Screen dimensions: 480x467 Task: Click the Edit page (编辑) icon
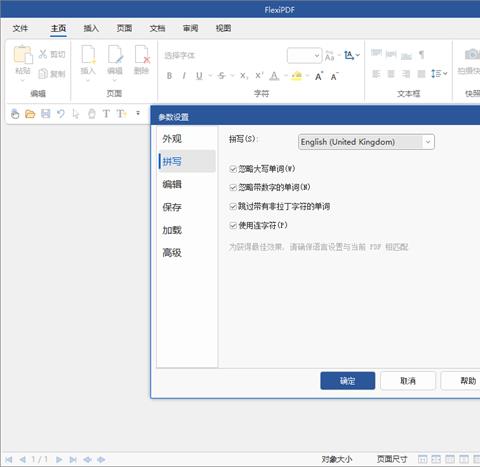115,55
